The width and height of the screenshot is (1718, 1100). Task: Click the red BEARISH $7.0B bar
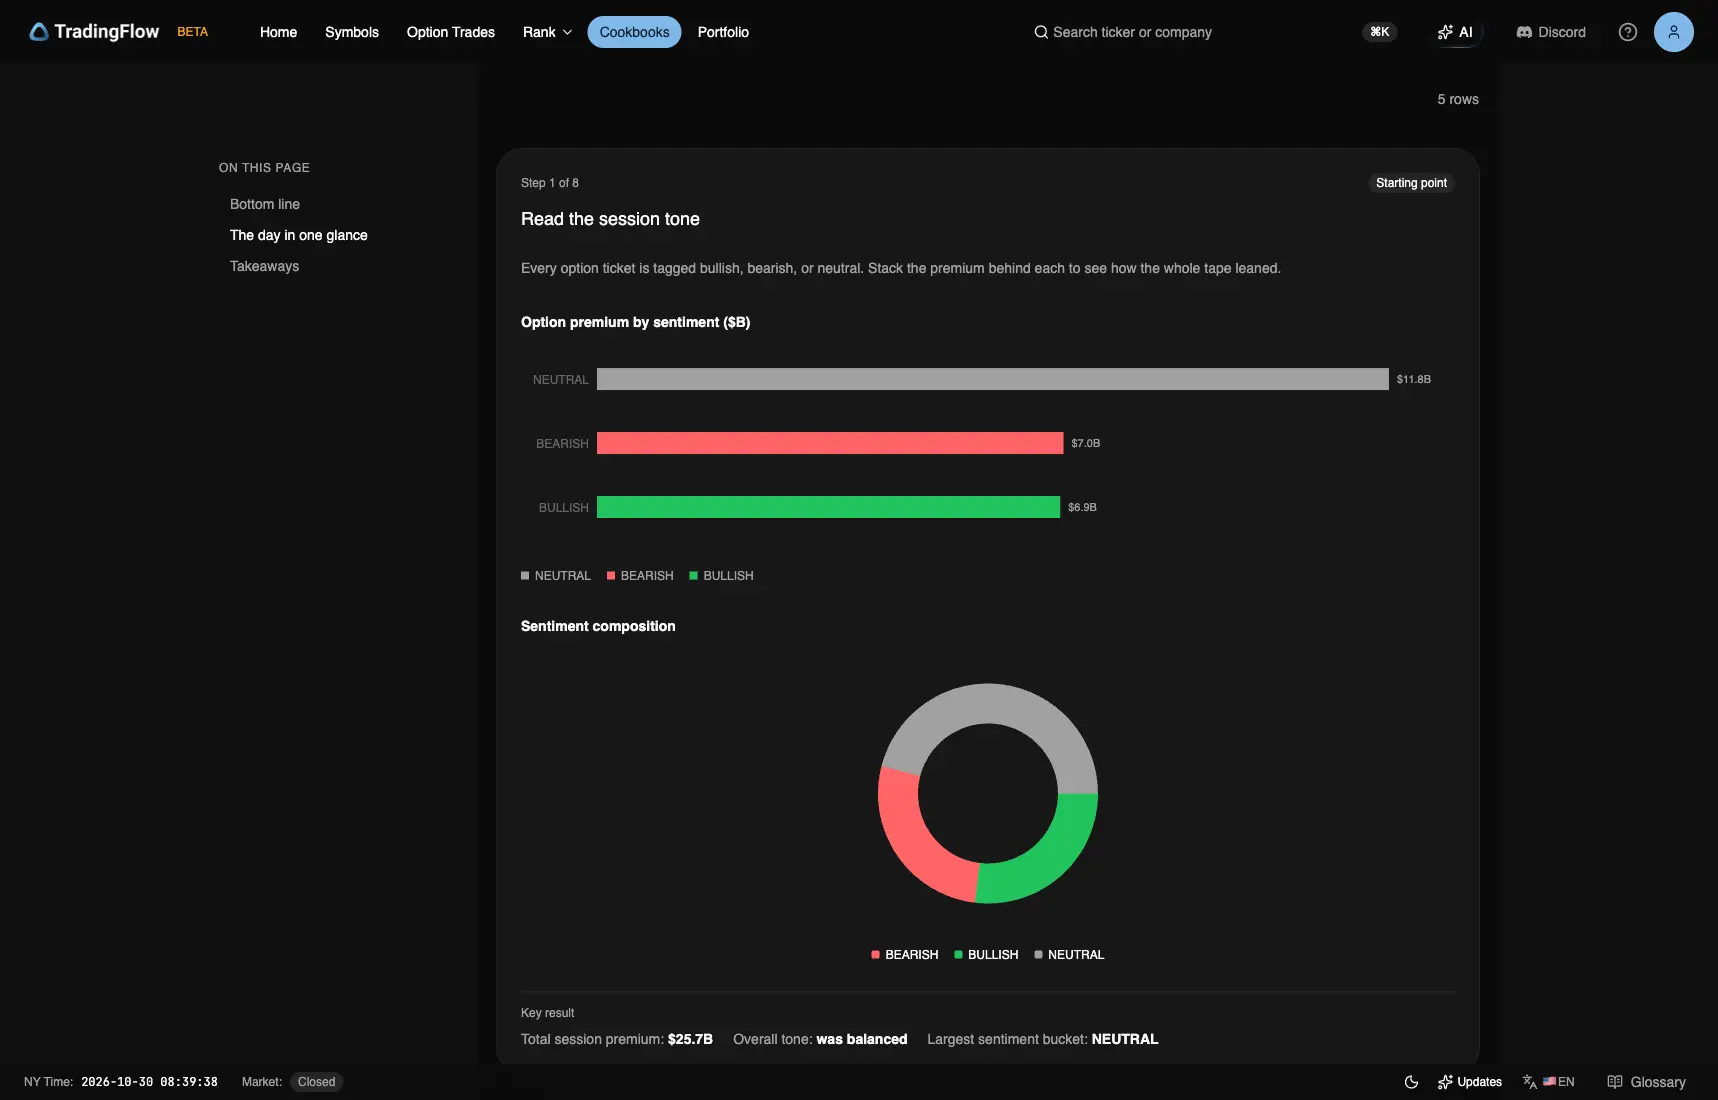830,443
